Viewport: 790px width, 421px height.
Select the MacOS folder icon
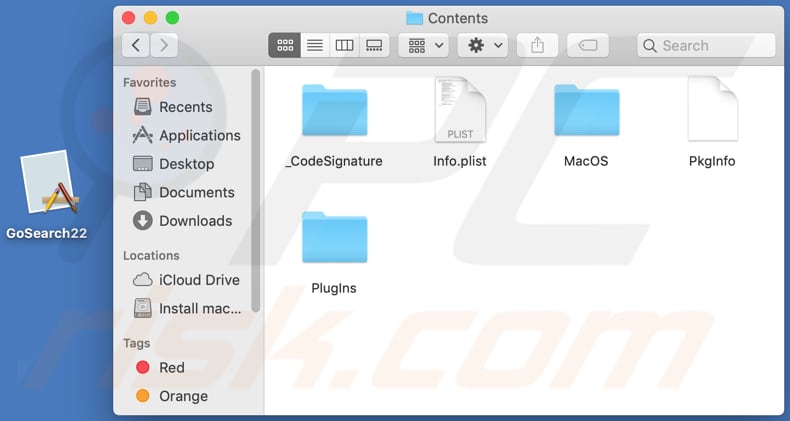586,110
